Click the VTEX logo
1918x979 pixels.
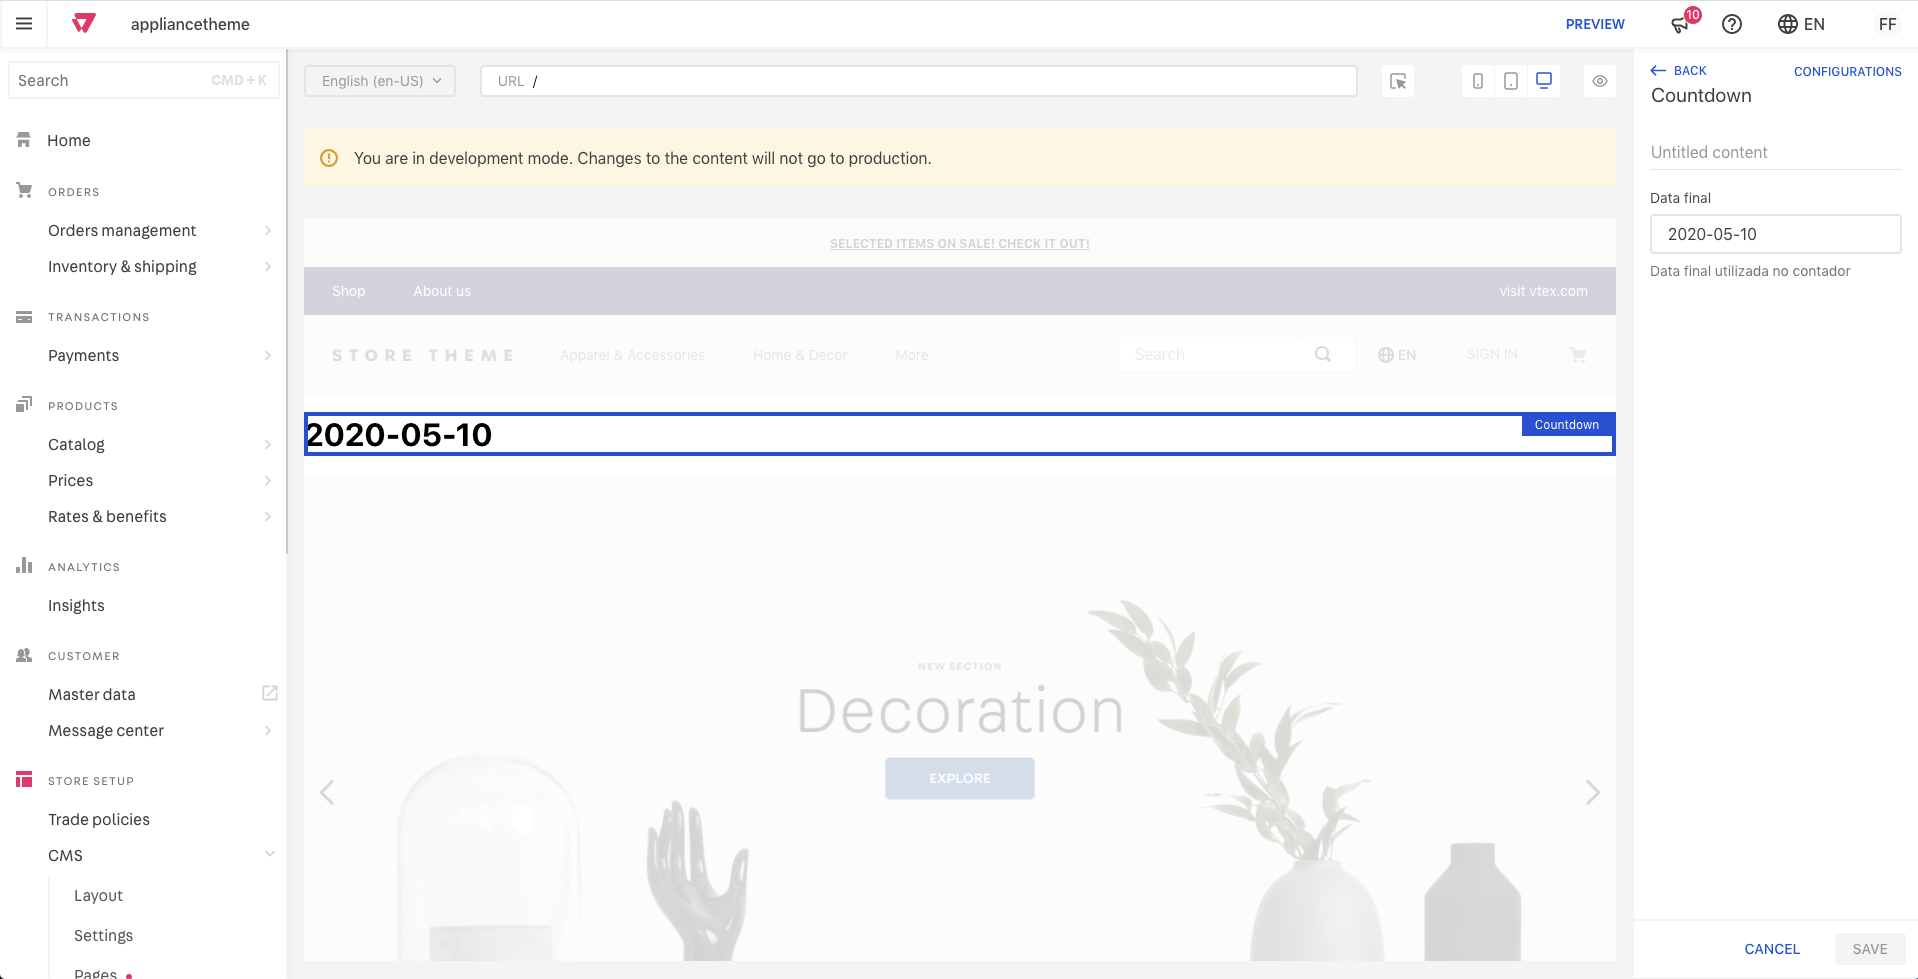point(84,24)
